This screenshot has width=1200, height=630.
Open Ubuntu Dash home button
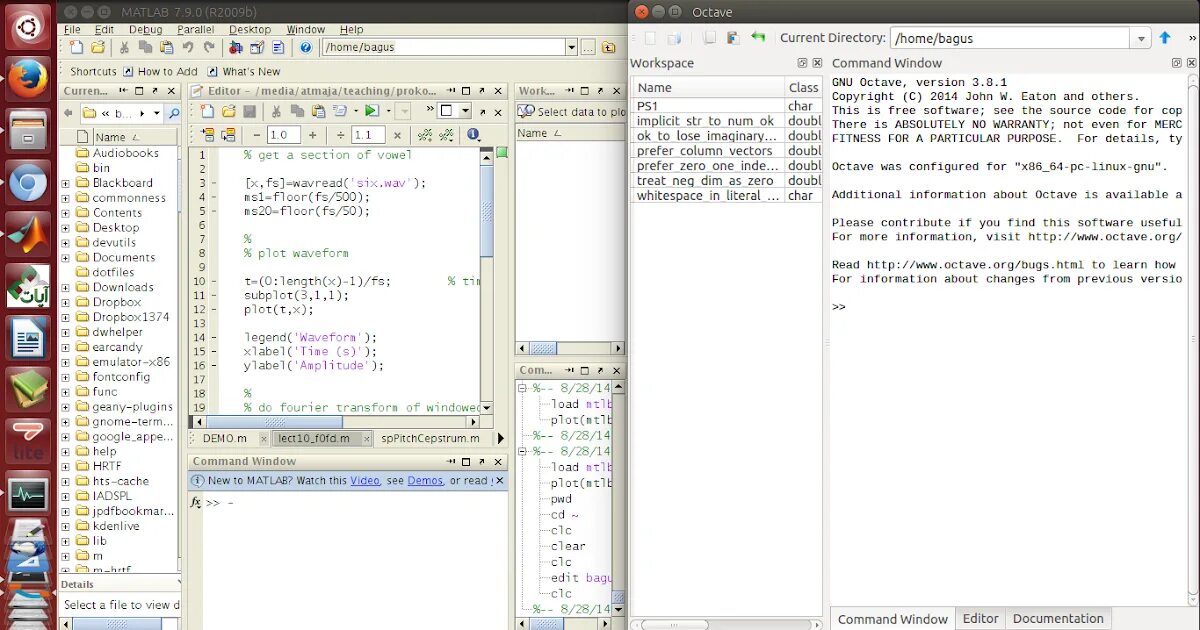coord(28,27)
